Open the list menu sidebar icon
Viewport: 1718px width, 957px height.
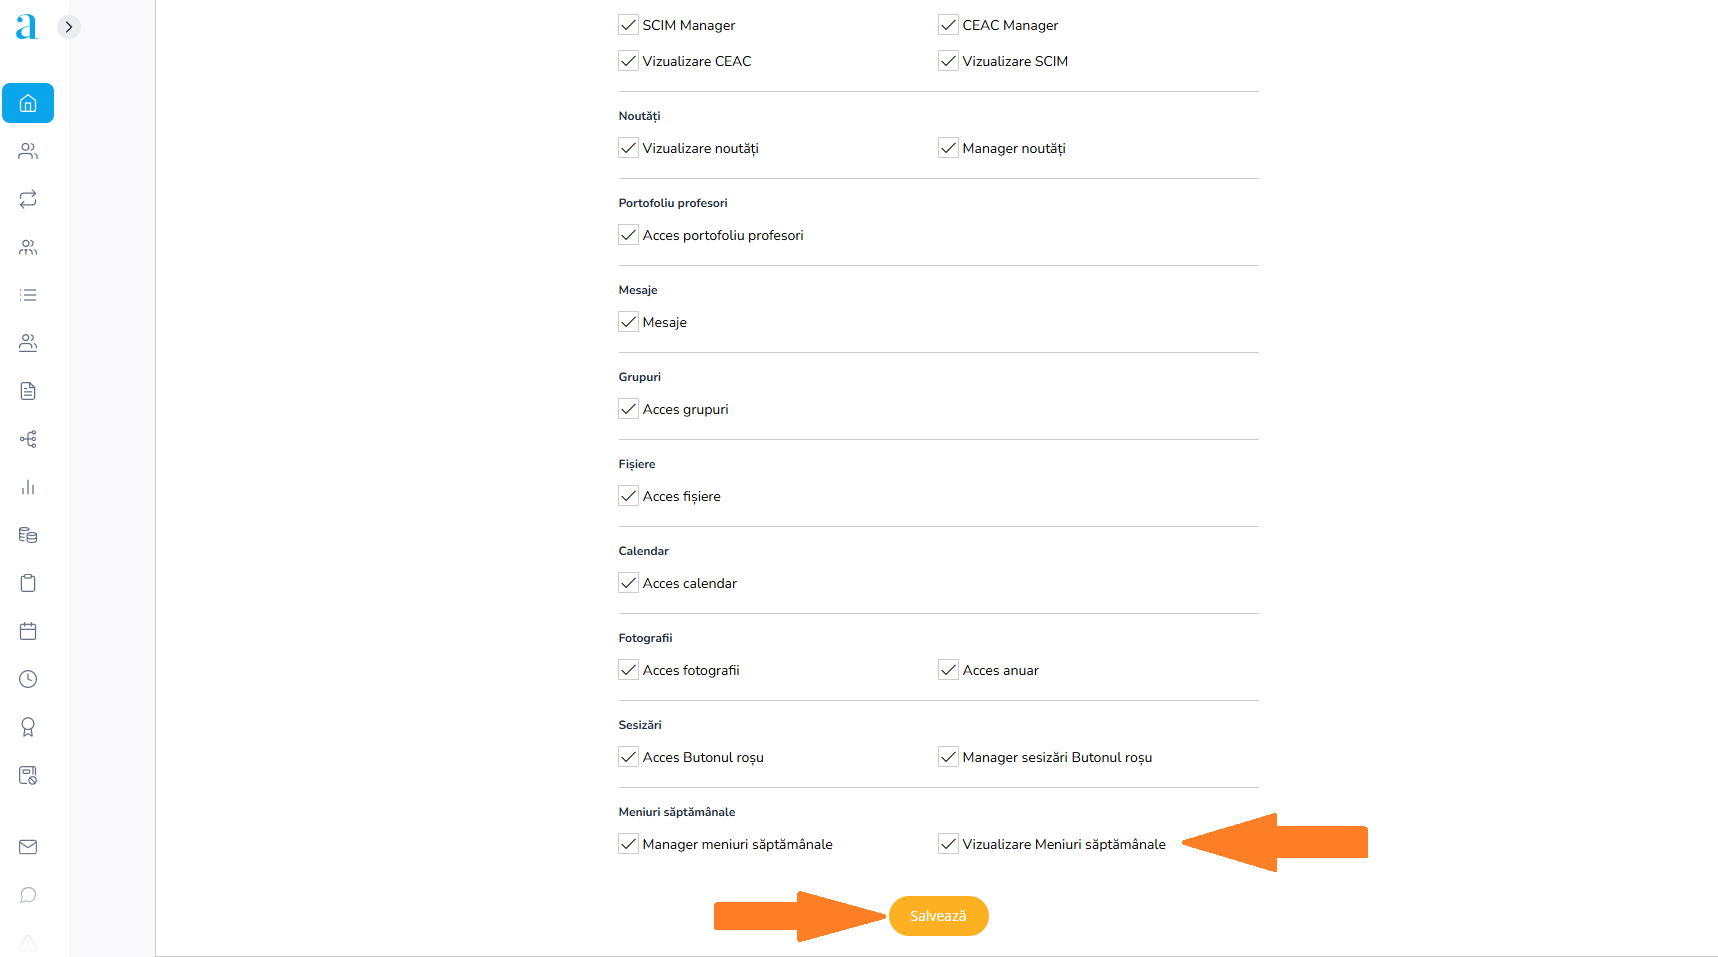(x=28, y=295)
